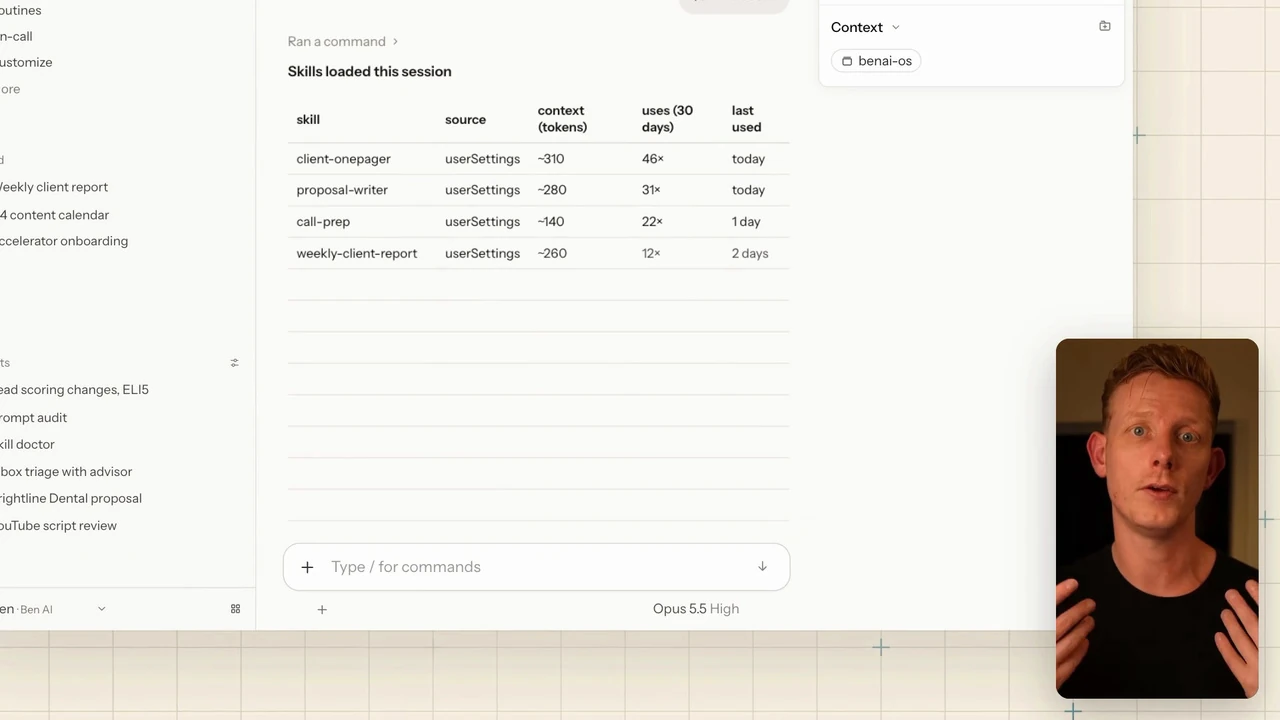Viewport: 1280px width, 720px height.
Task: Open the grid icon beside Ben AI account
Action: point(235,609)
